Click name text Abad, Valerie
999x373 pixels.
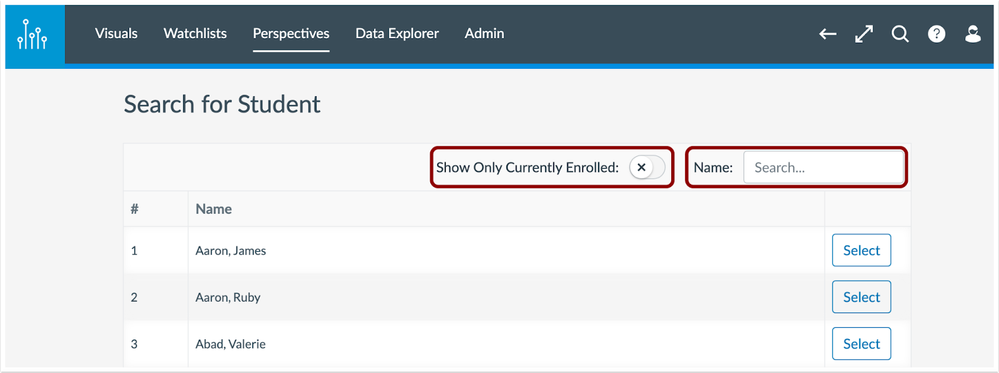point(231,344)
